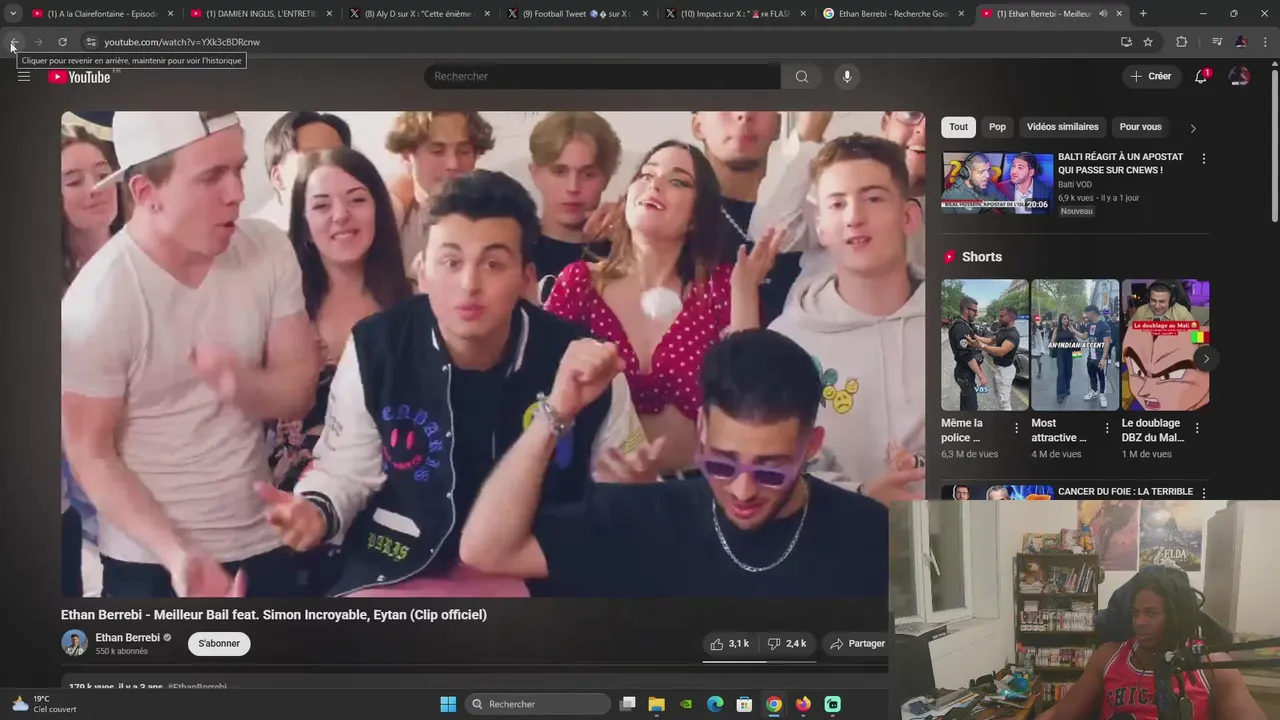Screen dimensions: 1280x720
Task: Open options for Le doublage DBZ short
Action: click(1197, 428)
